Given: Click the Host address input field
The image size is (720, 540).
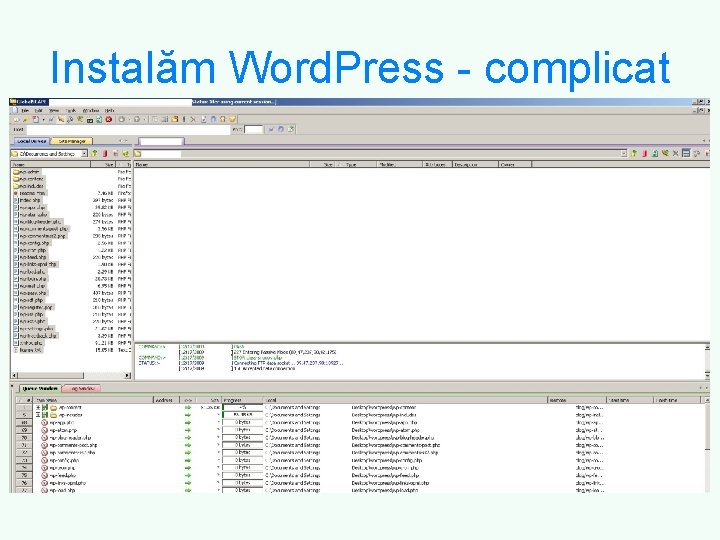Looking at the screenshot, I should [128, 129].
